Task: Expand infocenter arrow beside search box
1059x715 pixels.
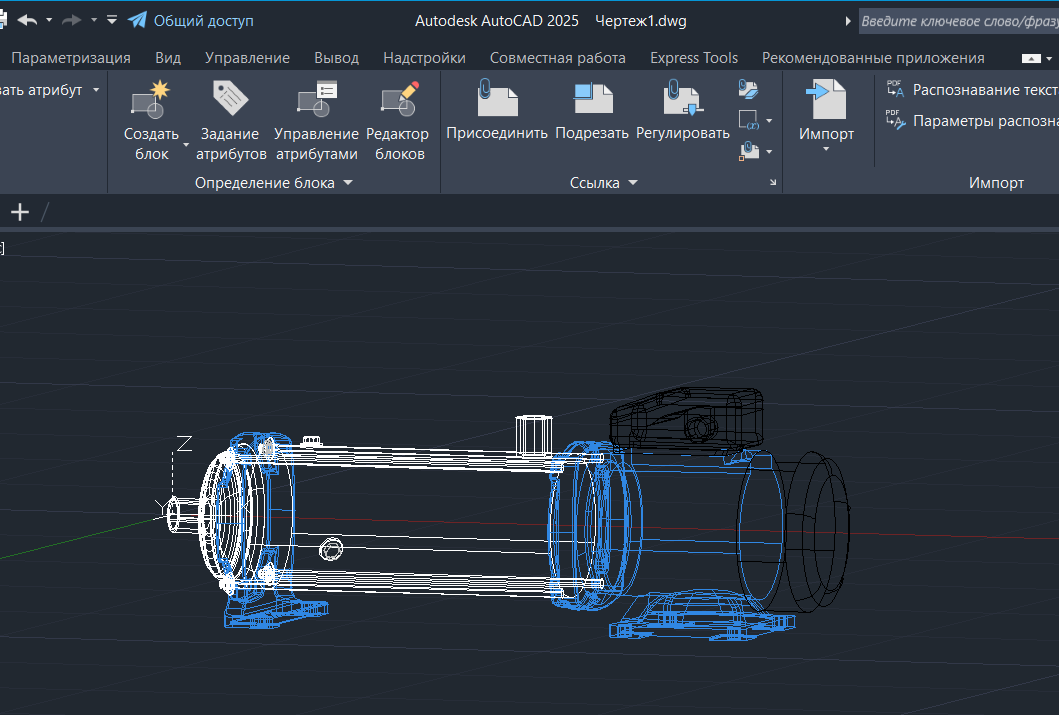Action: pos(848,21)
